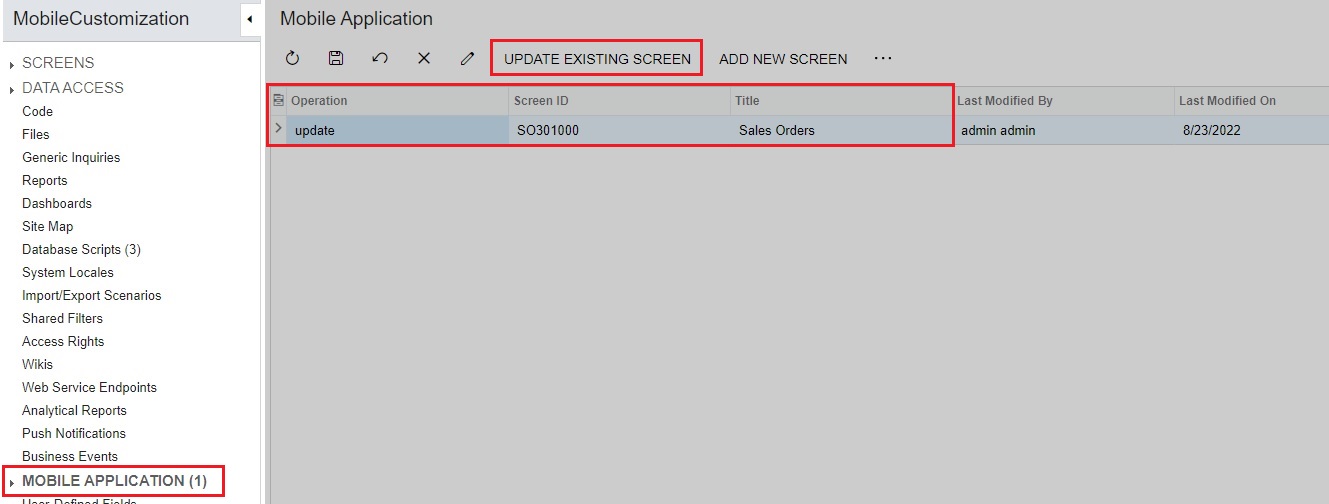Image resolution: width=1329 pixels, height=504 pixels.
Task: Click the Refresh icon in toolbar
Action: [292, 59]
